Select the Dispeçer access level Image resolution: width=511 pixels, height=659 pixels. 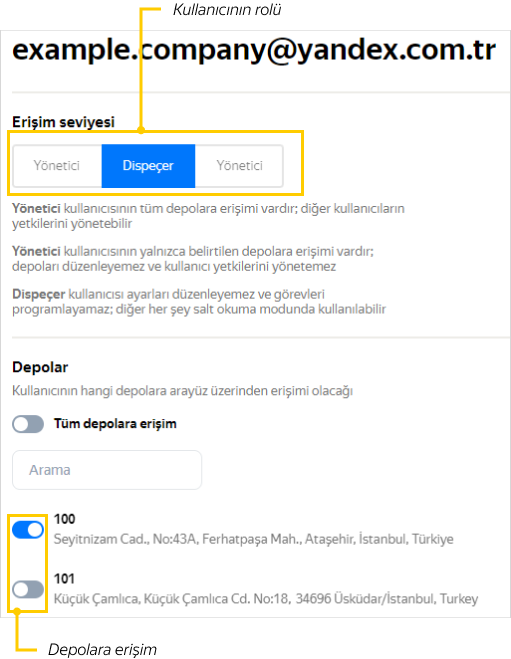coord(148,166)
